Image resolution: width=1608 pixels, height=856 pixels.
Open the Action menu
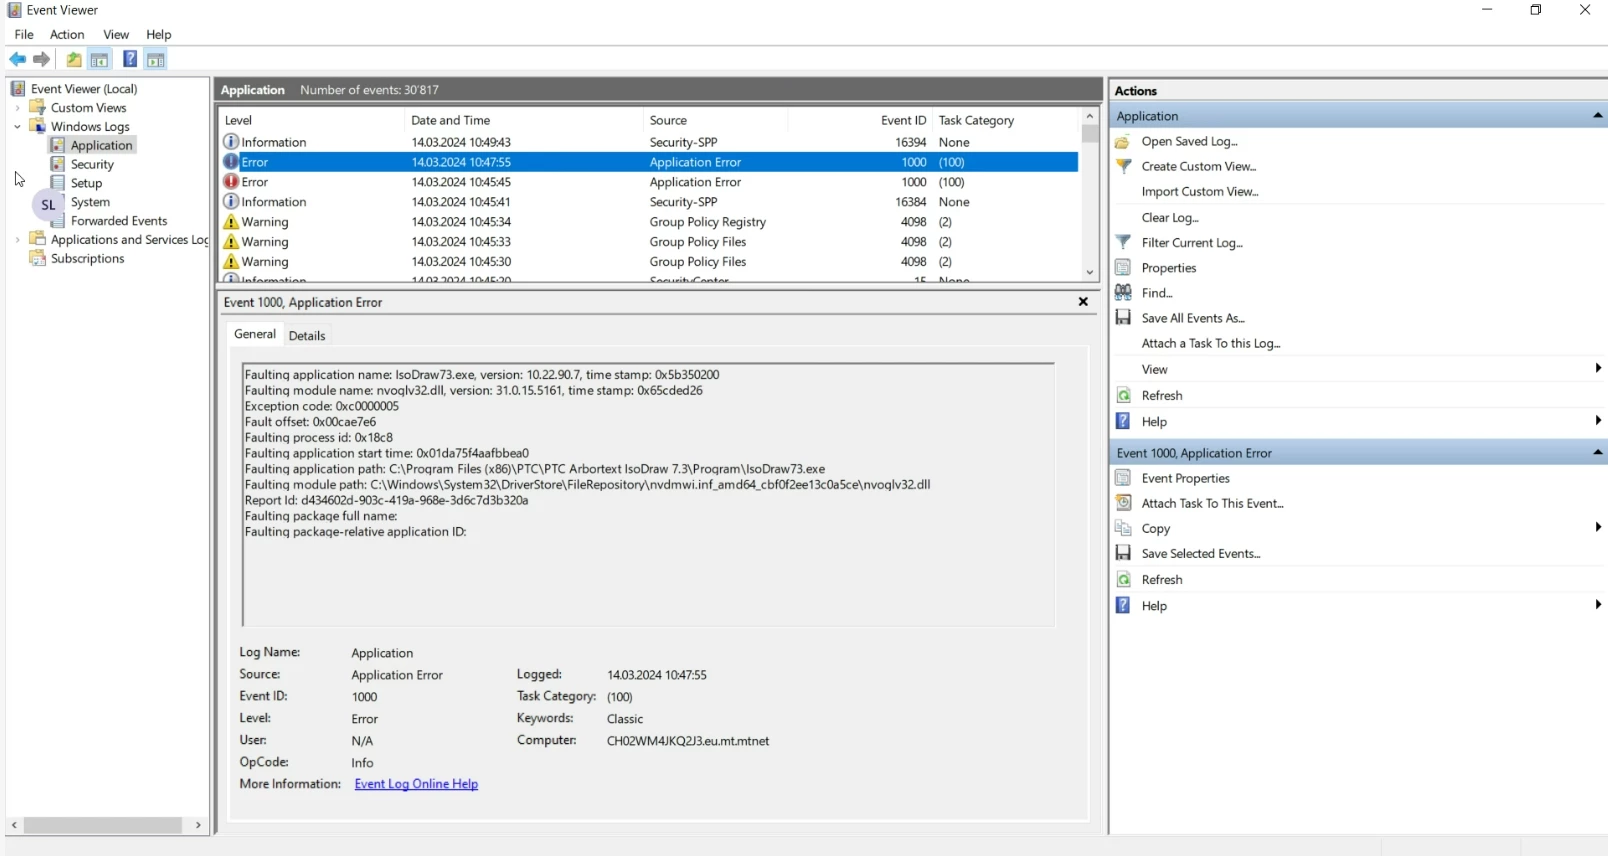coord(67,34)
